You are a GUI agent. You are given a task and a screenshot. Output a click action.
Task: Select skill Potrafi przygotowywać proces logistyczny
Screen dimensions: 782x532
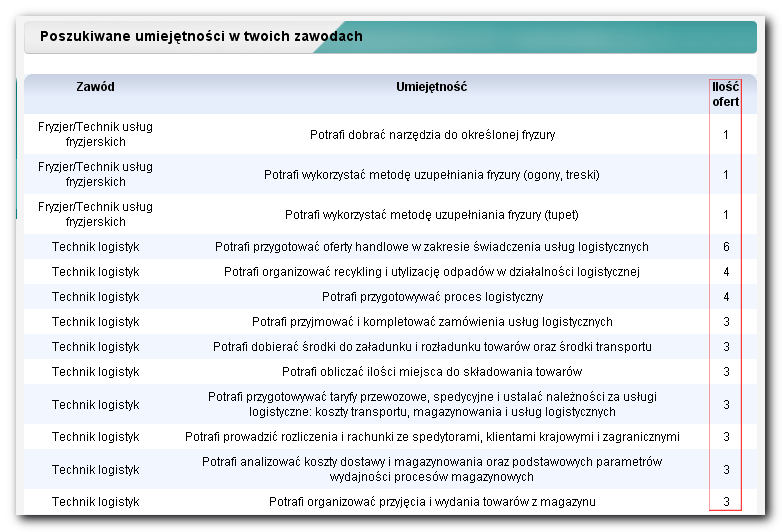432,297
